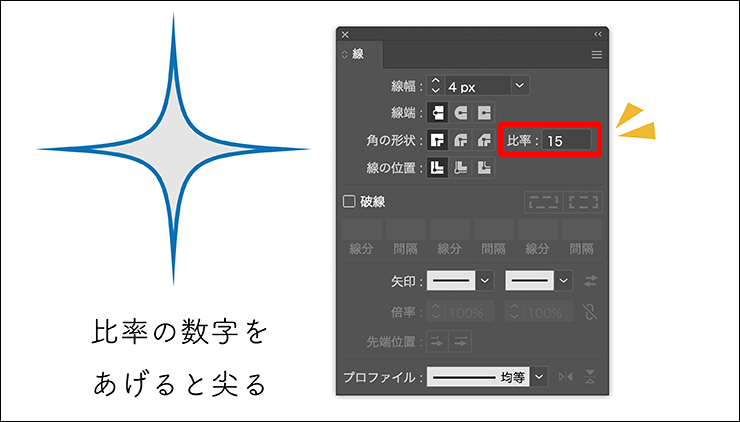Align stroke to inside icon
Viewport: 740px width, 422px height.
point(462,169)
